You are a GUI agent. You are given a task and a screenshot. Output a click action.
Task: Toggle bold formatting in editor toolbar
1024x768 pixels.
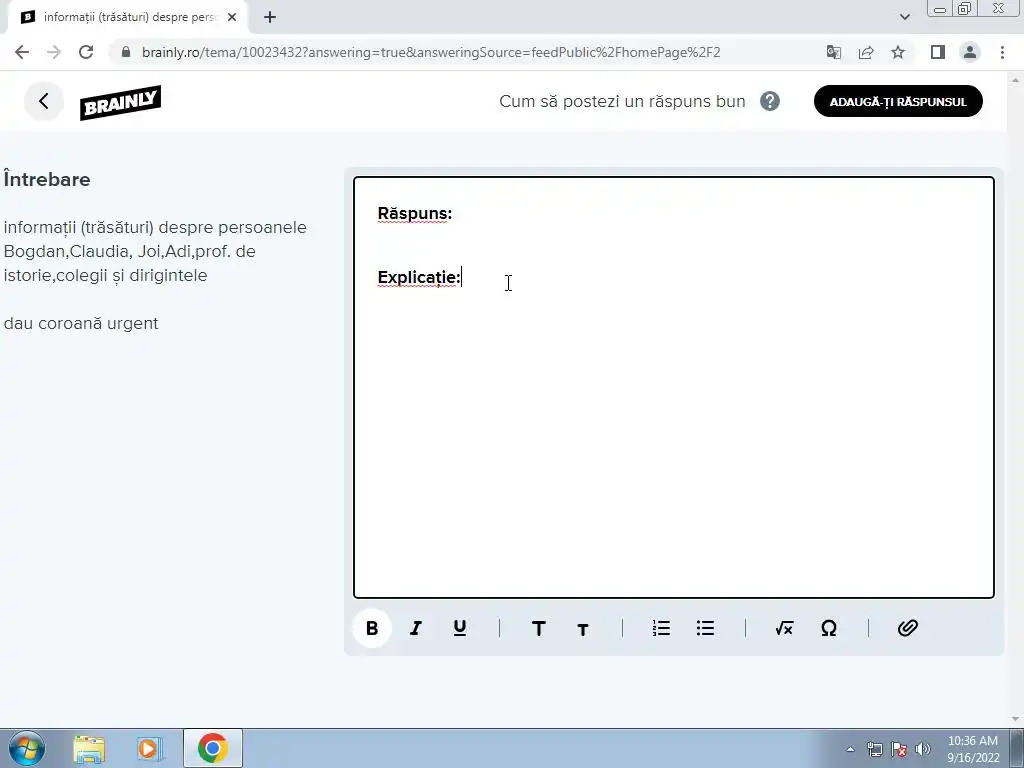(372, 628)
